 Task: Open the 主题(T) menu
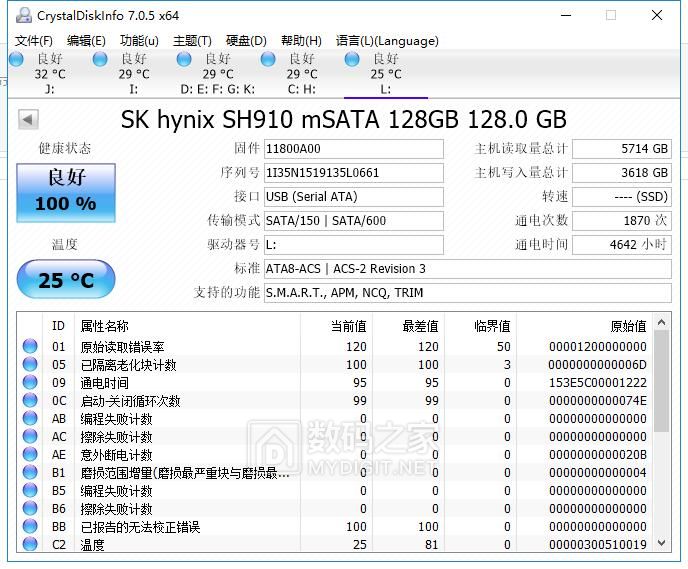point(192,41)
